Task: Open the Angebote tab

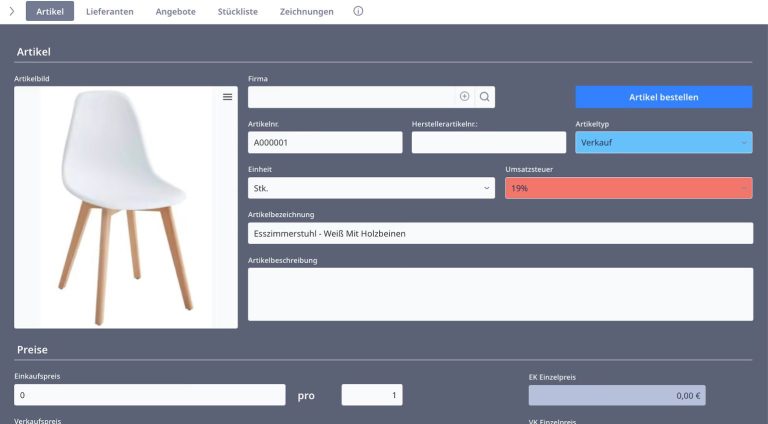Action: [175, 11]
